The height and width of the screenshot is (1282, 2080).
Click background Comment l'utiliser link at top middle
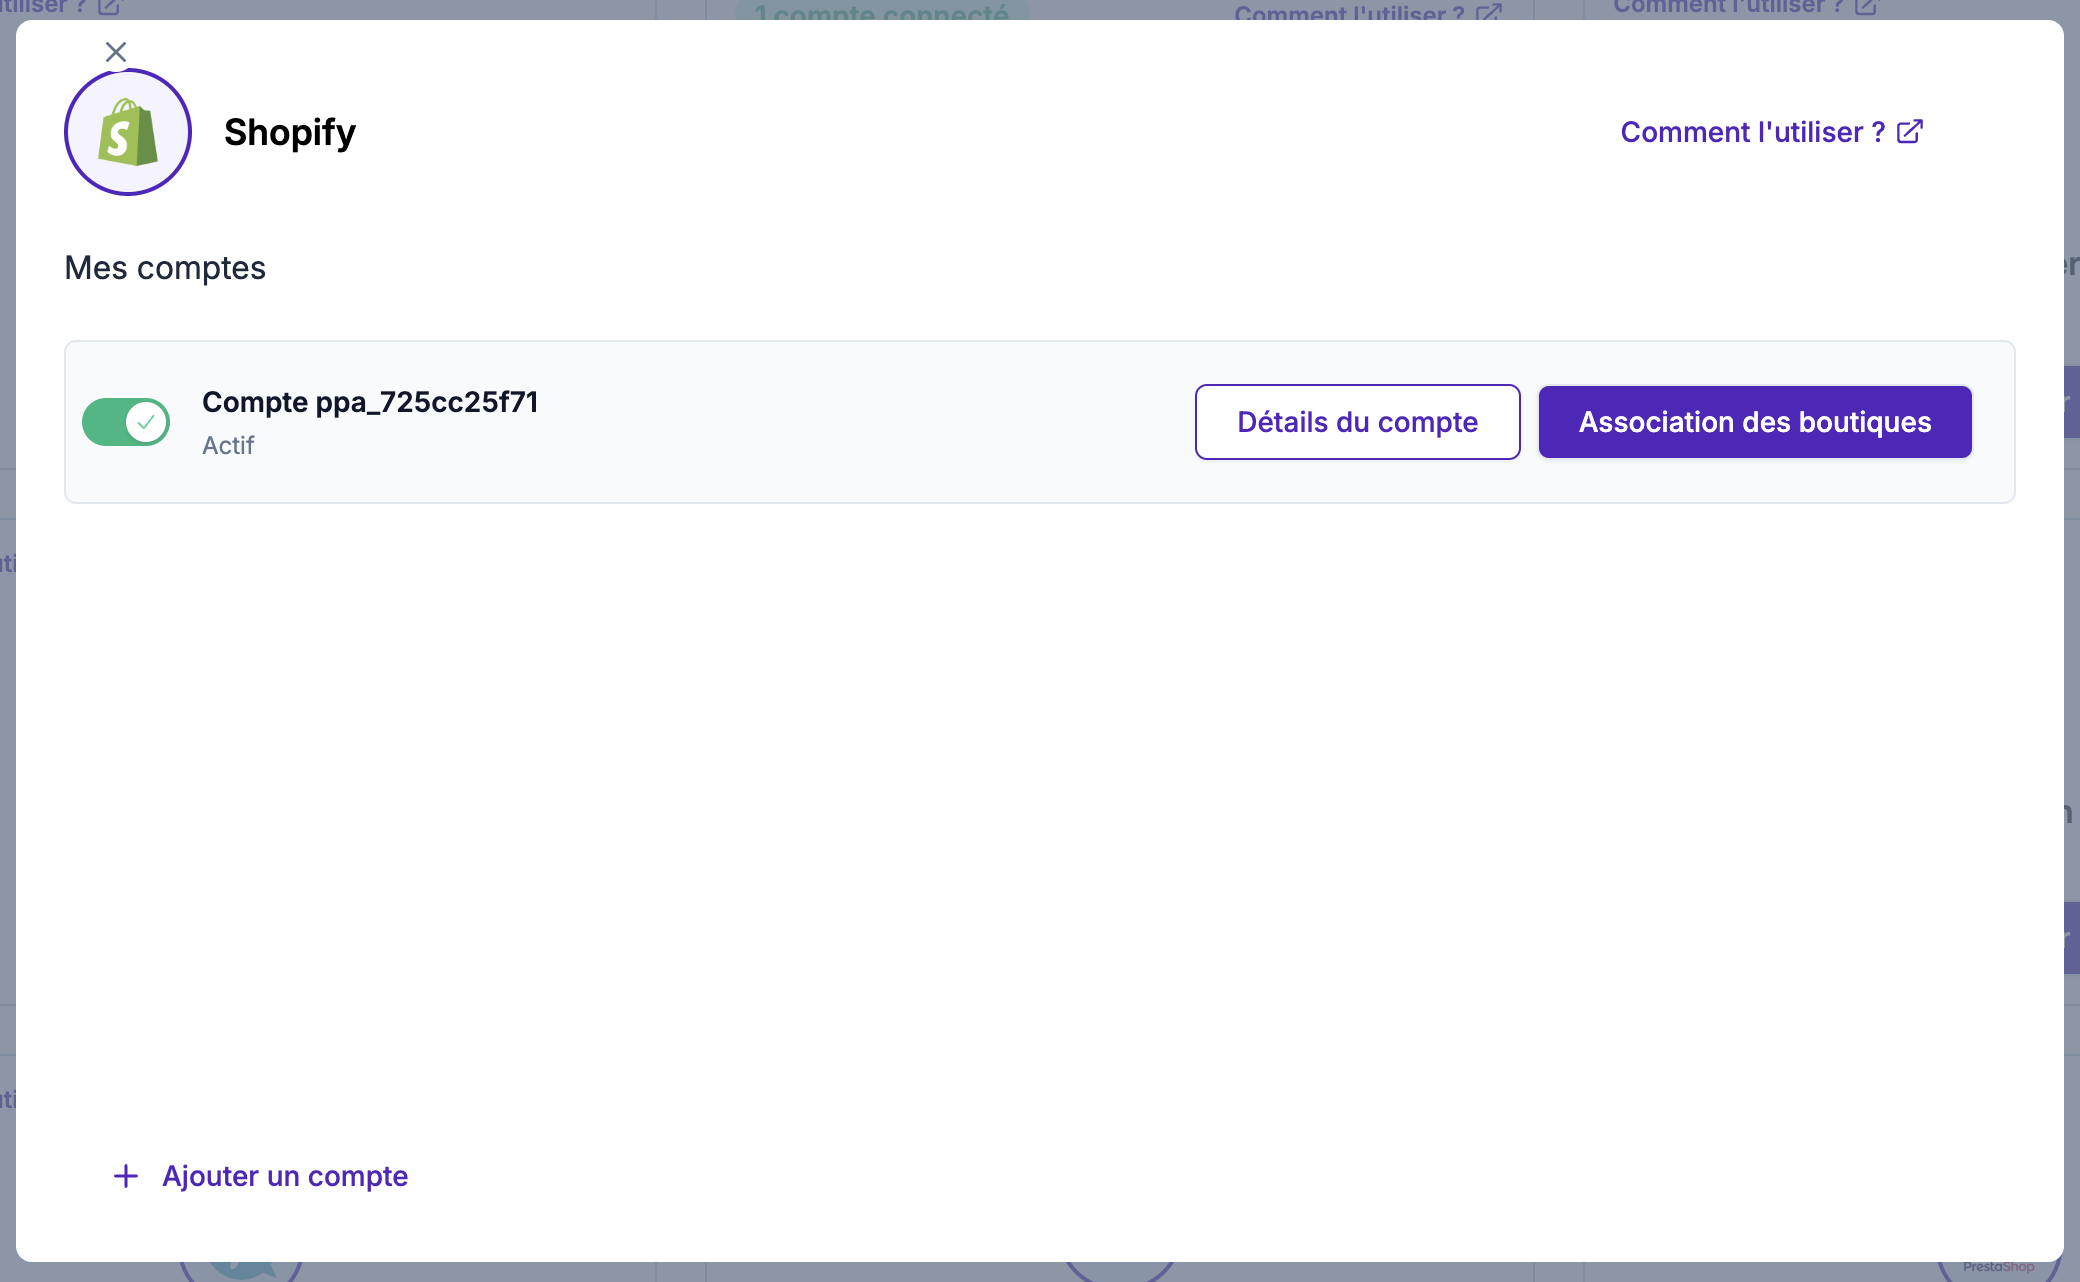(1349, 13)
